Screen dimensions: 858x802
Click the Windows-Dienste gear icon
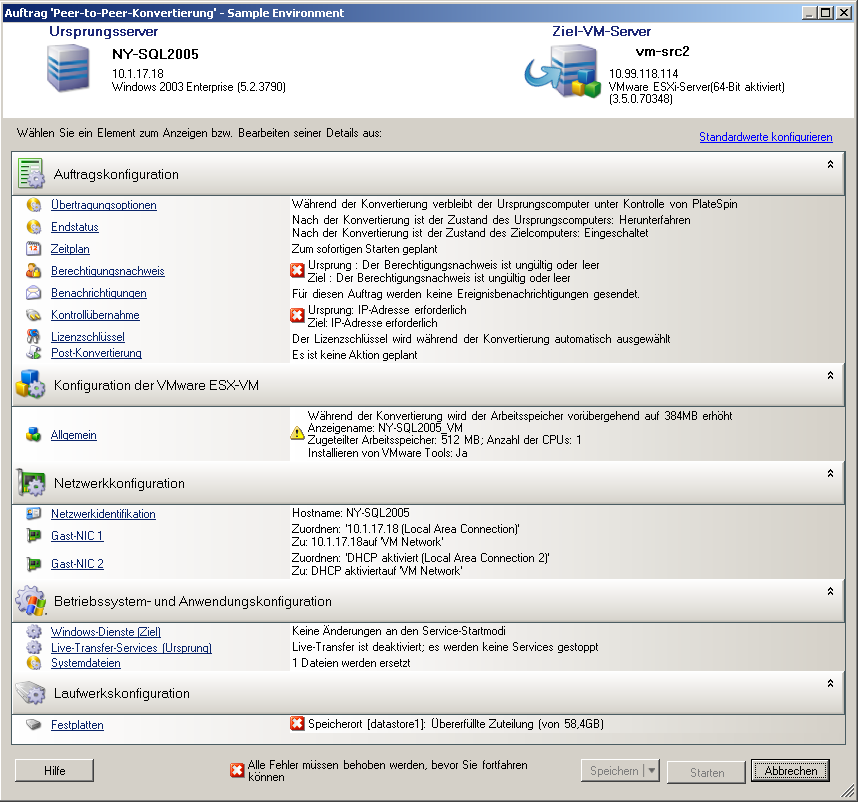[33, 632]
